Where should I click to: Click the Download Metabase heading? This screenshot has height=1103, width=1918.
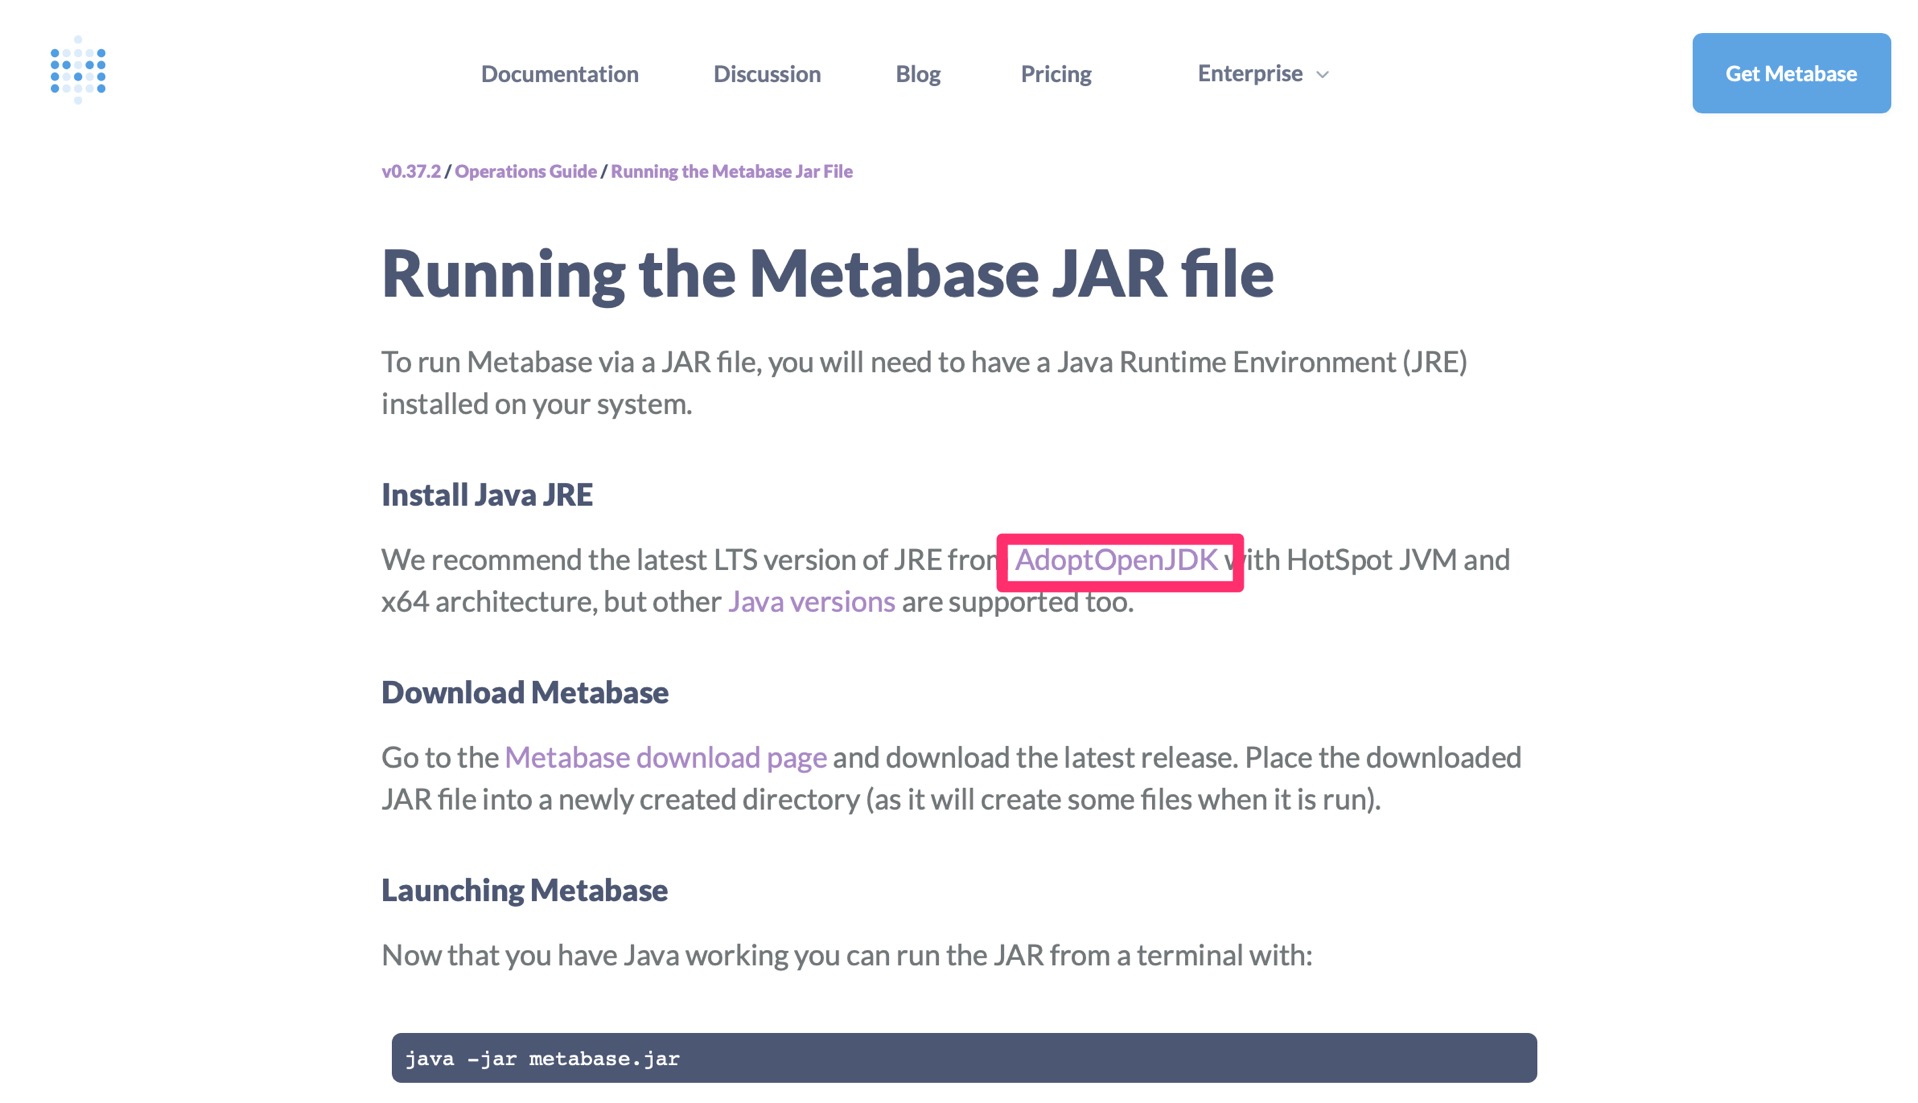click(x=524, y=691)
